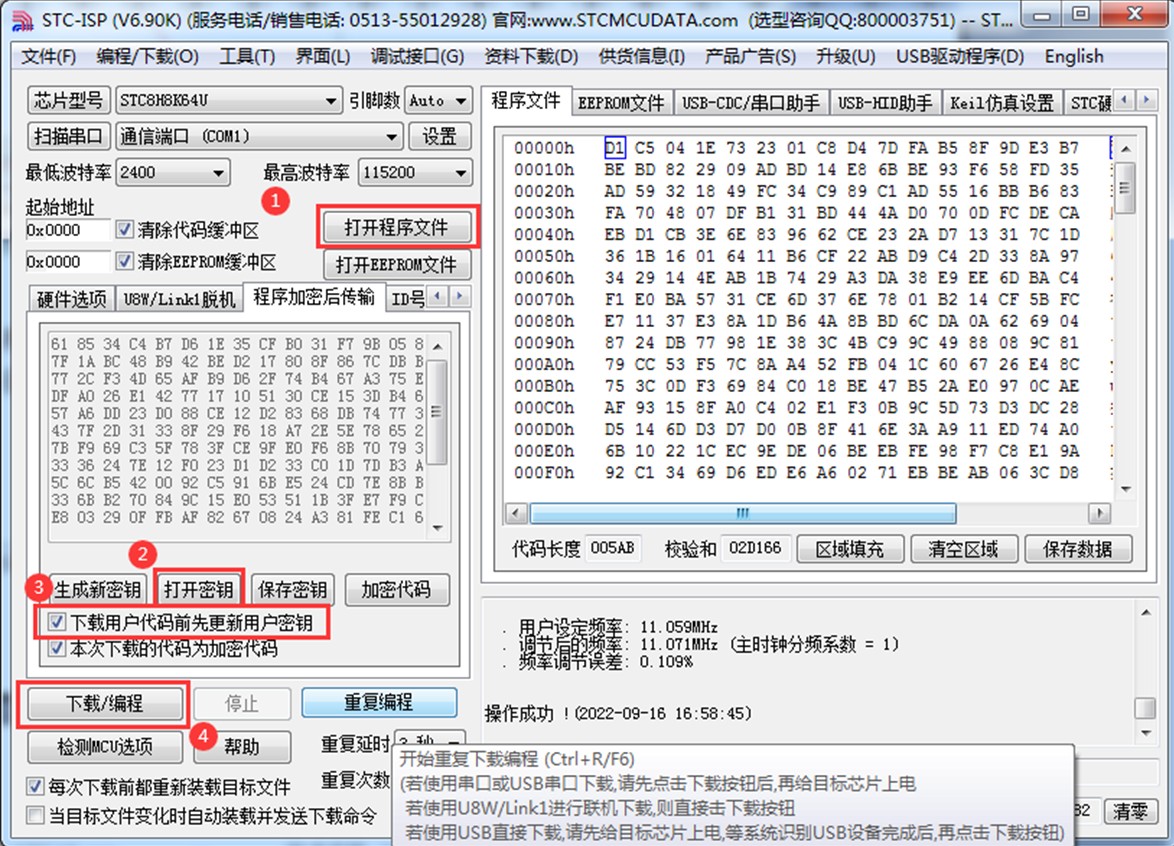Click hex view scrollbar up arrow

point(1125,149)
